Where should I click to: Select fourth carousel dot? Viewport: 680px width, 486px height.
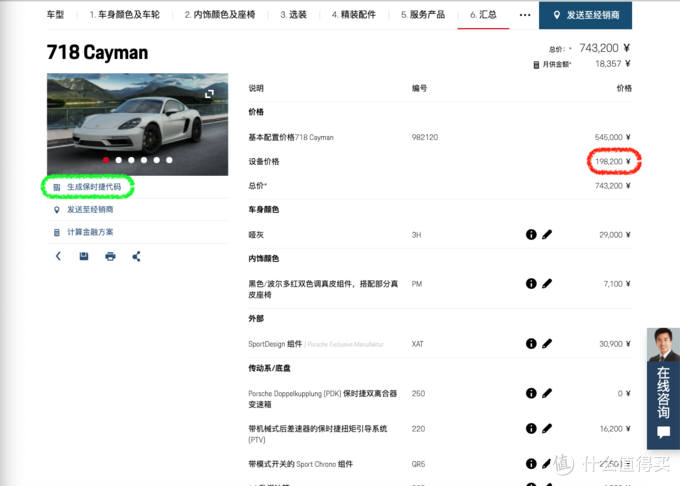point(144,160)
